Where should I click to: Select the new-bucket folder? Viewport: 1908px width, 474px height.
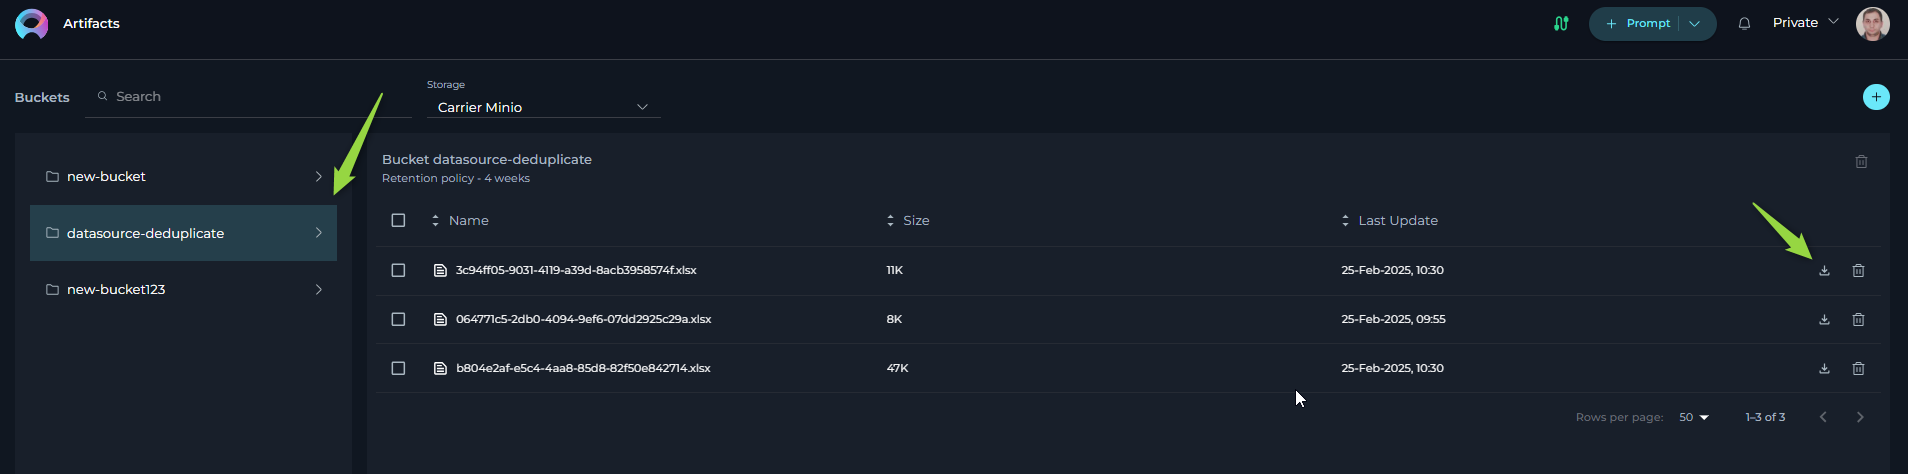tap(183, 177)
